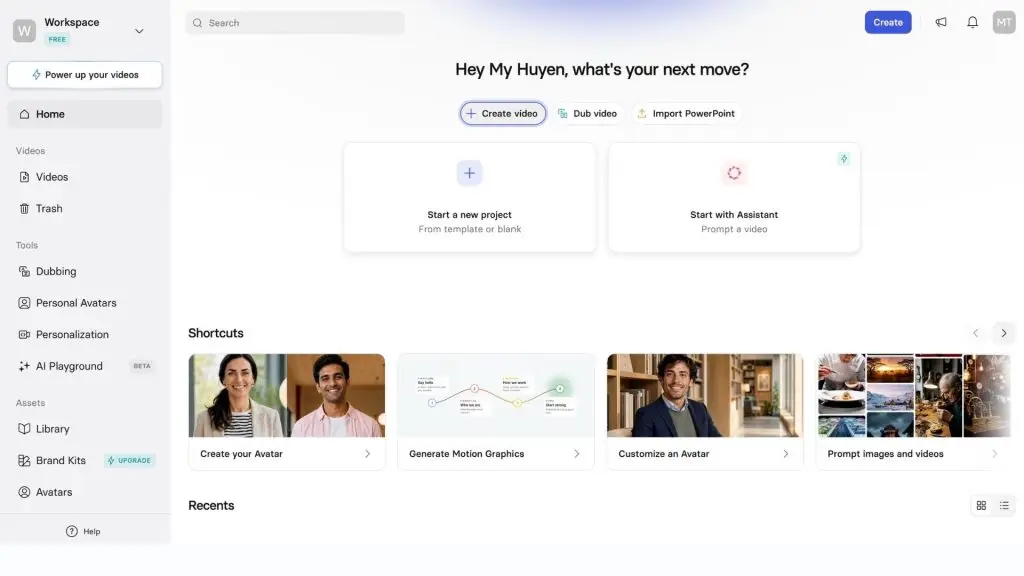Click the Shortcuts heading
Viewport: 1024px width, 576px height.
pos(216,333)
